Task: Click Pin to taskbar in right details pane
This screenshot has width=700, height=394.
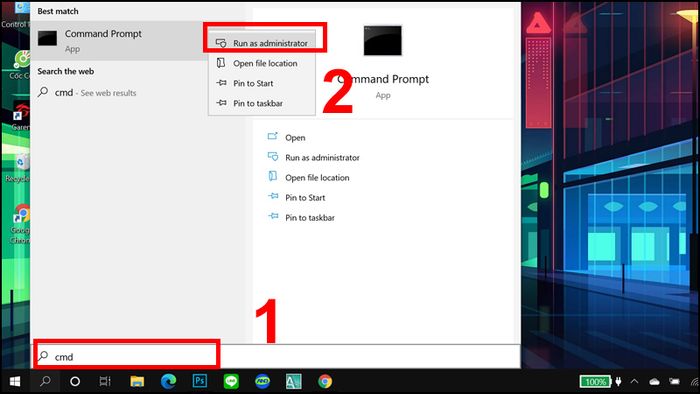Action: pyautogui.click(x=310, y=218)
